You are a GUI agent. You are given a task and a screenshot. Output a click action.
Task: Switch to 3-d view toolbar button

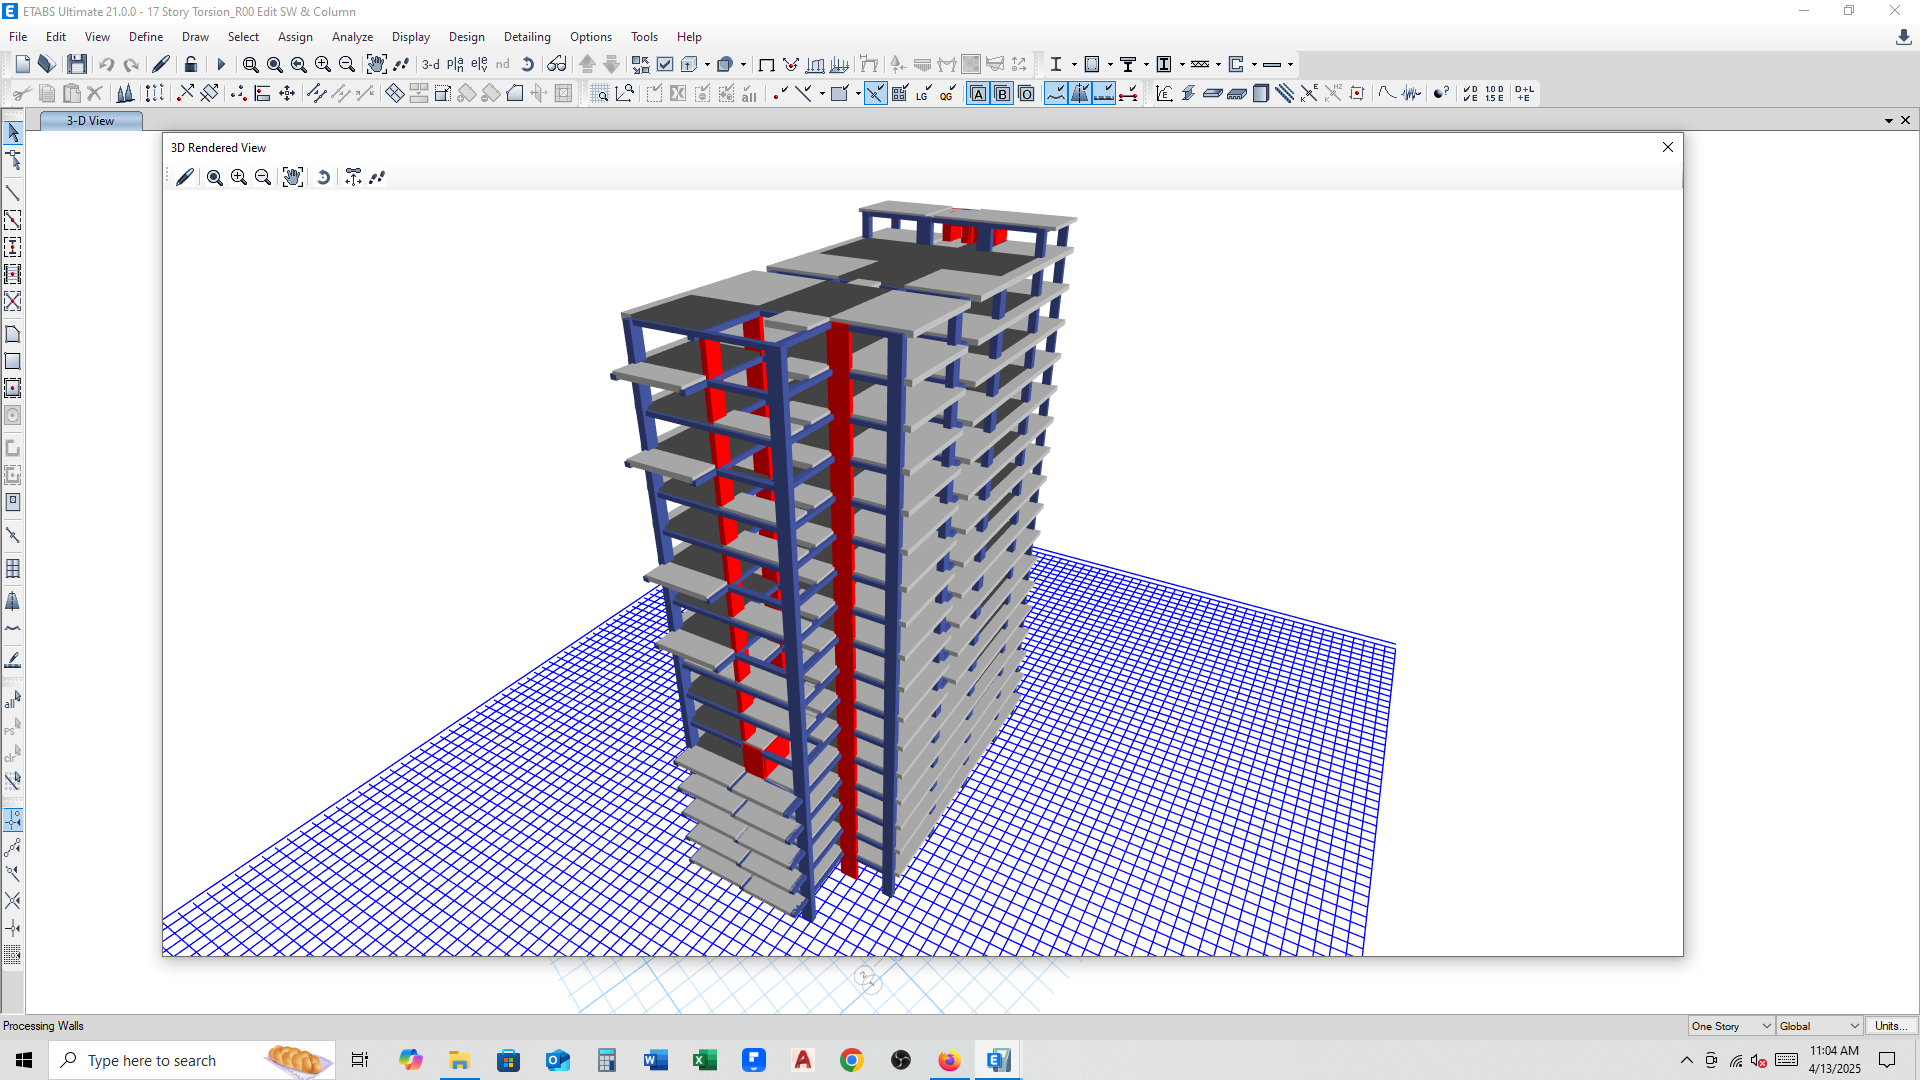point(430,64)
